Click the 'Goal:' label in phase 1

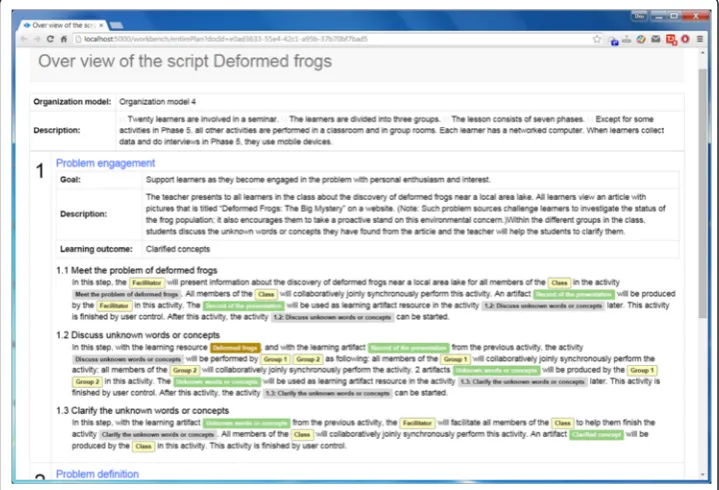tap(70, 180)
